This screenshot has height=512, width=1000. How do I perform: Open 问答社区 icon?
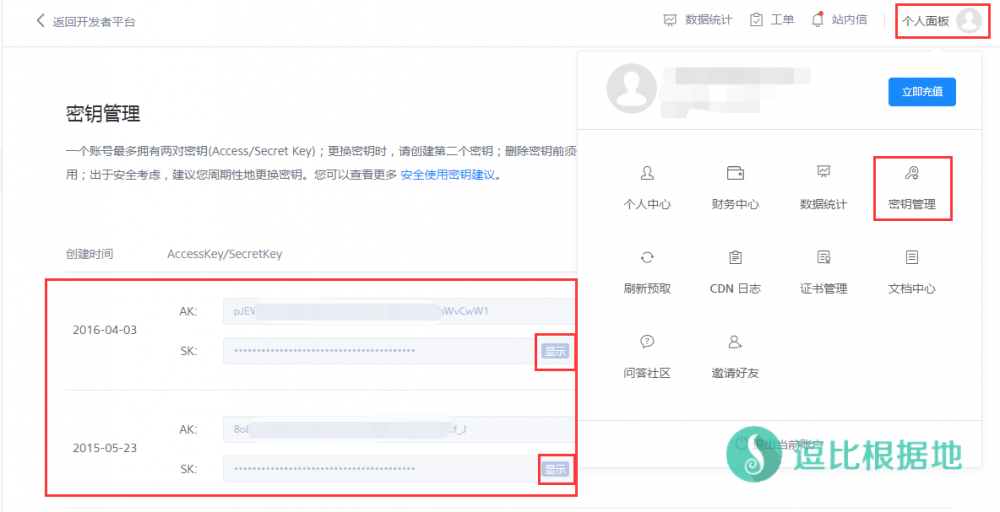click(x=647, y=342)
